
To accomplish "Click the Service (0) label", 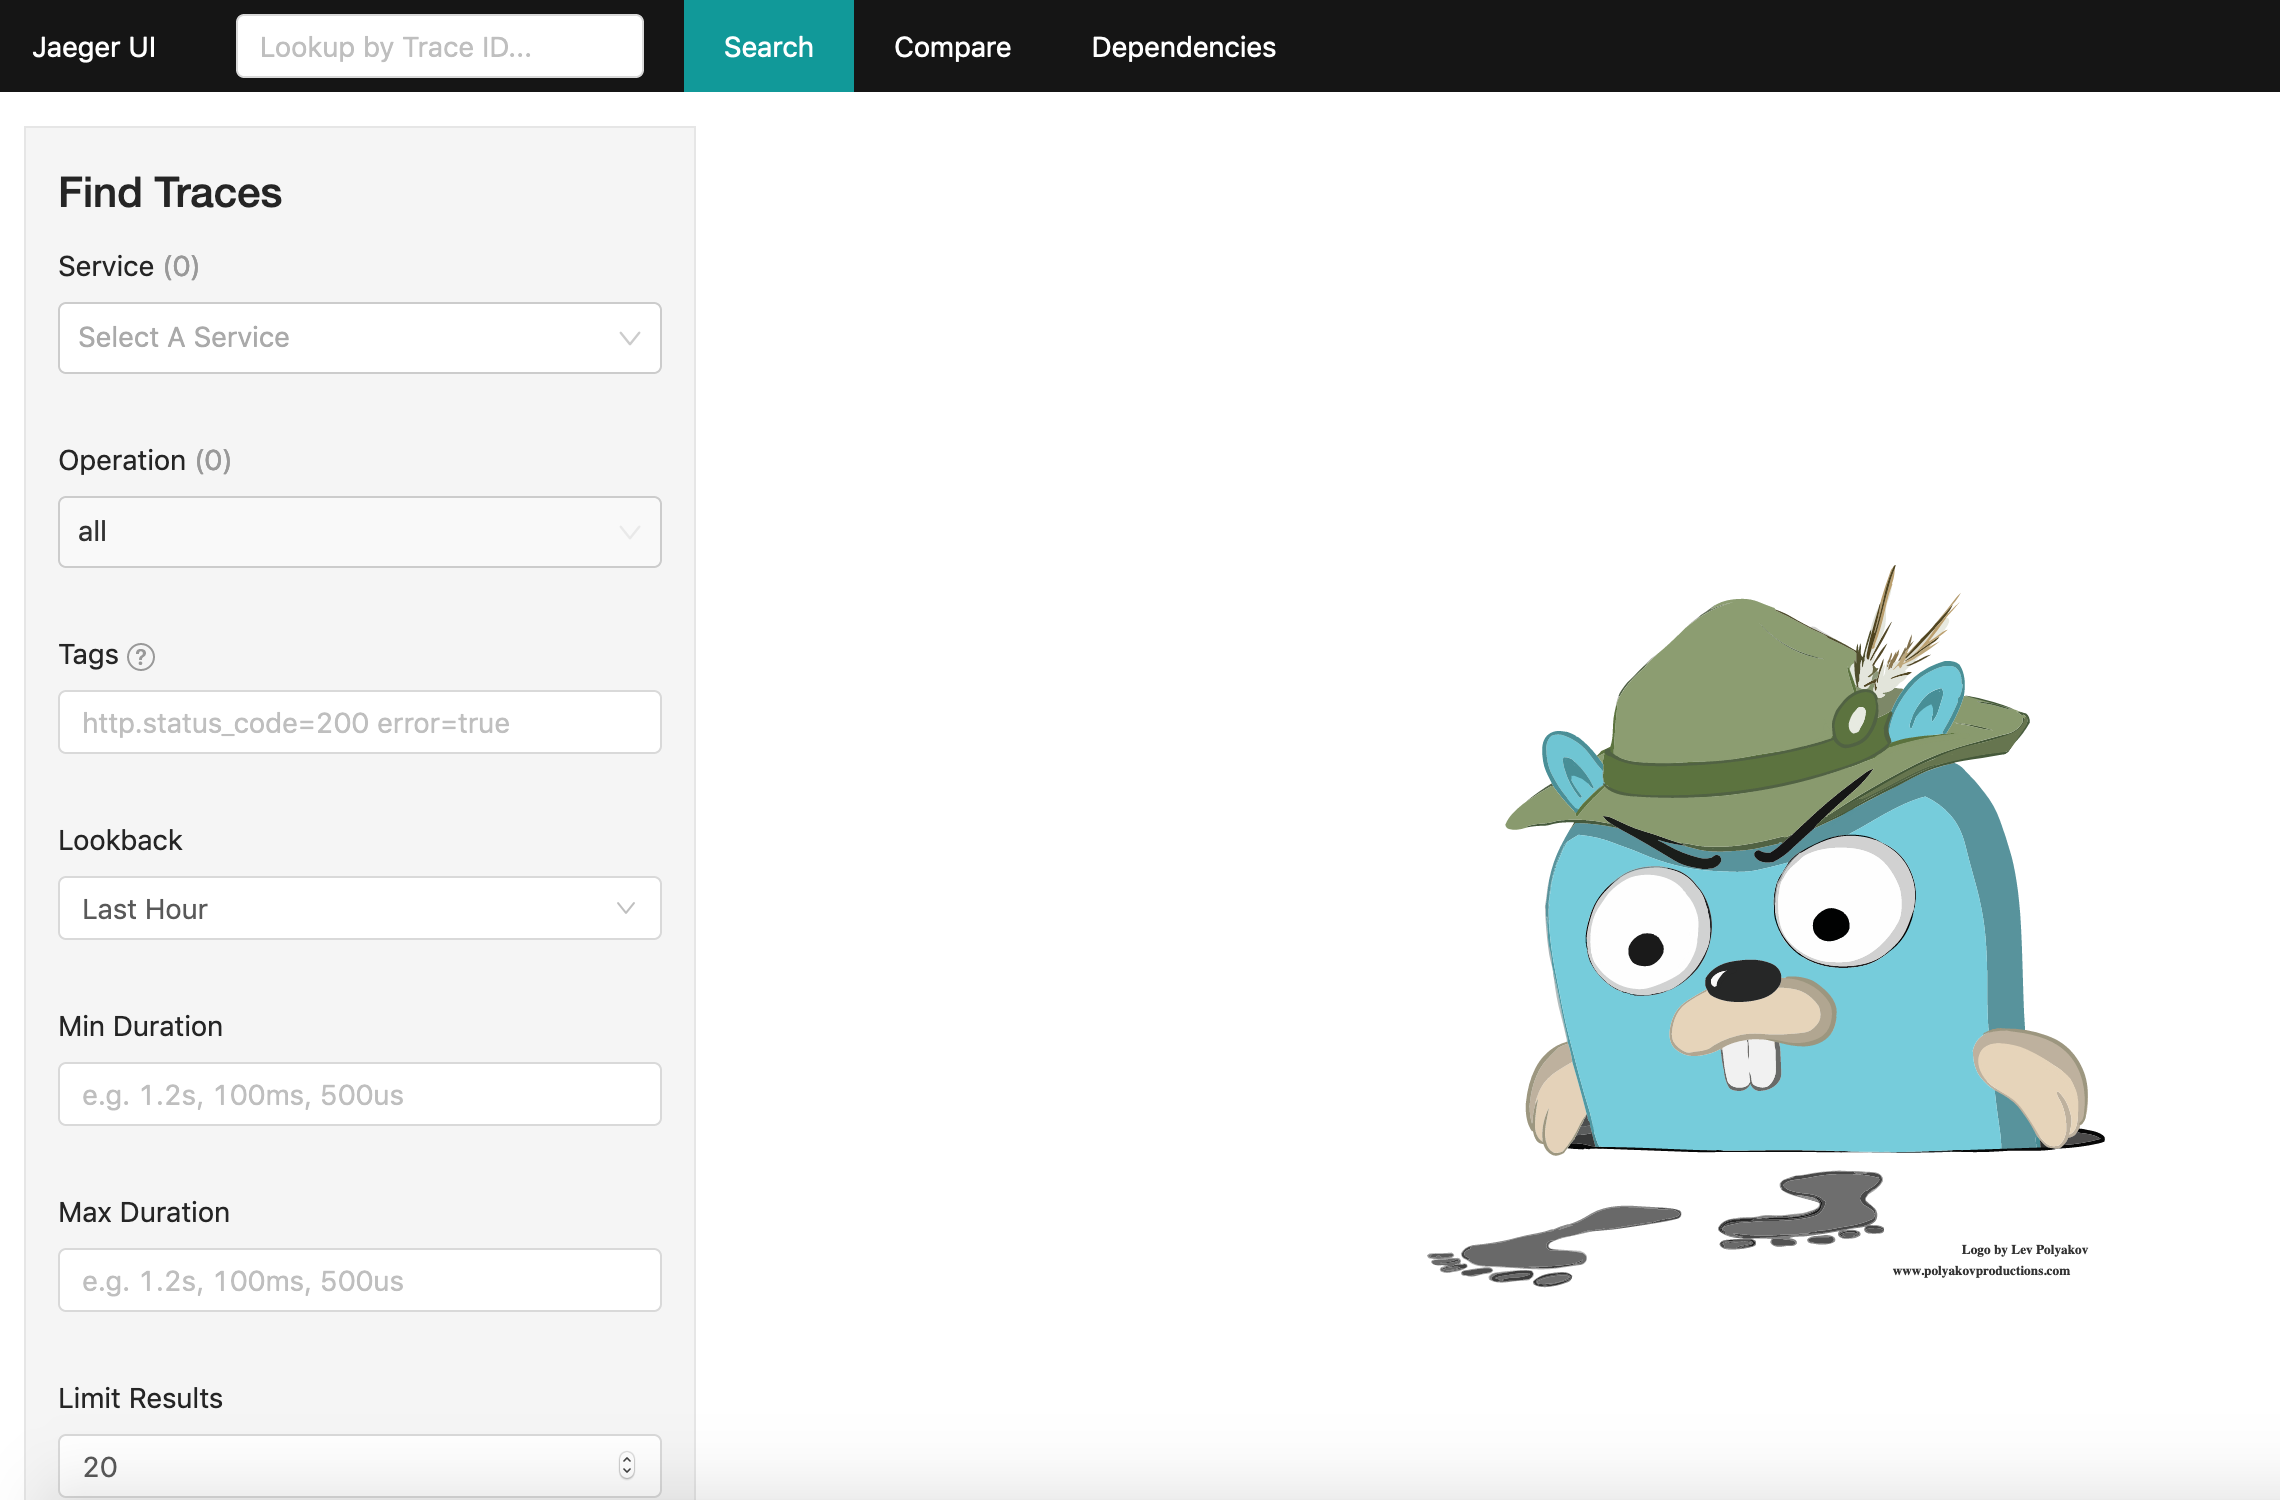I will [129, 267].
